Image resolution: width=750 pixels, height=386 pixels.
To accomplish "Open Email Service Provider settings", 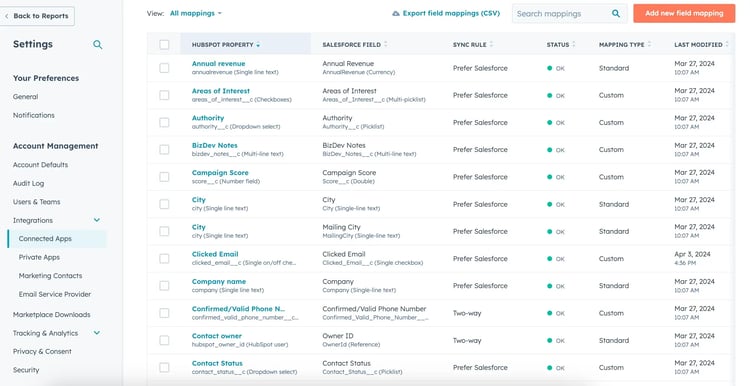I will pos(55,295).
